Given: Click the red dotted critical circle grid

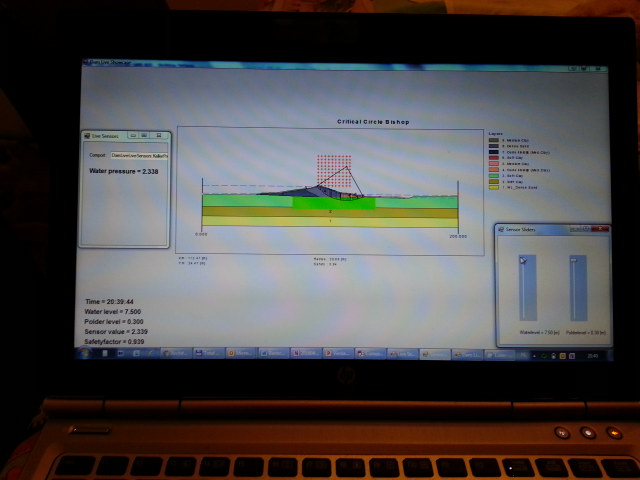Looking at the screenshot, I should click(x=335, y=166).
